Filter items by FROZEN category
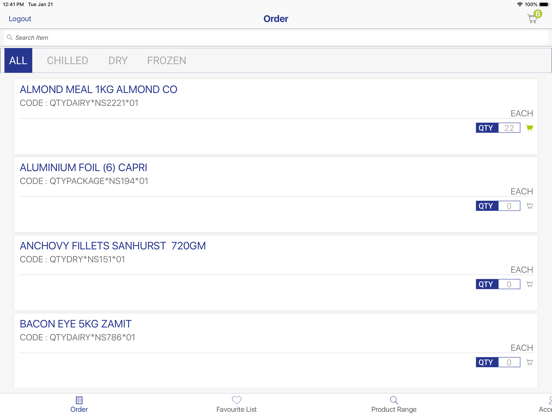 (x=167, y=61)
